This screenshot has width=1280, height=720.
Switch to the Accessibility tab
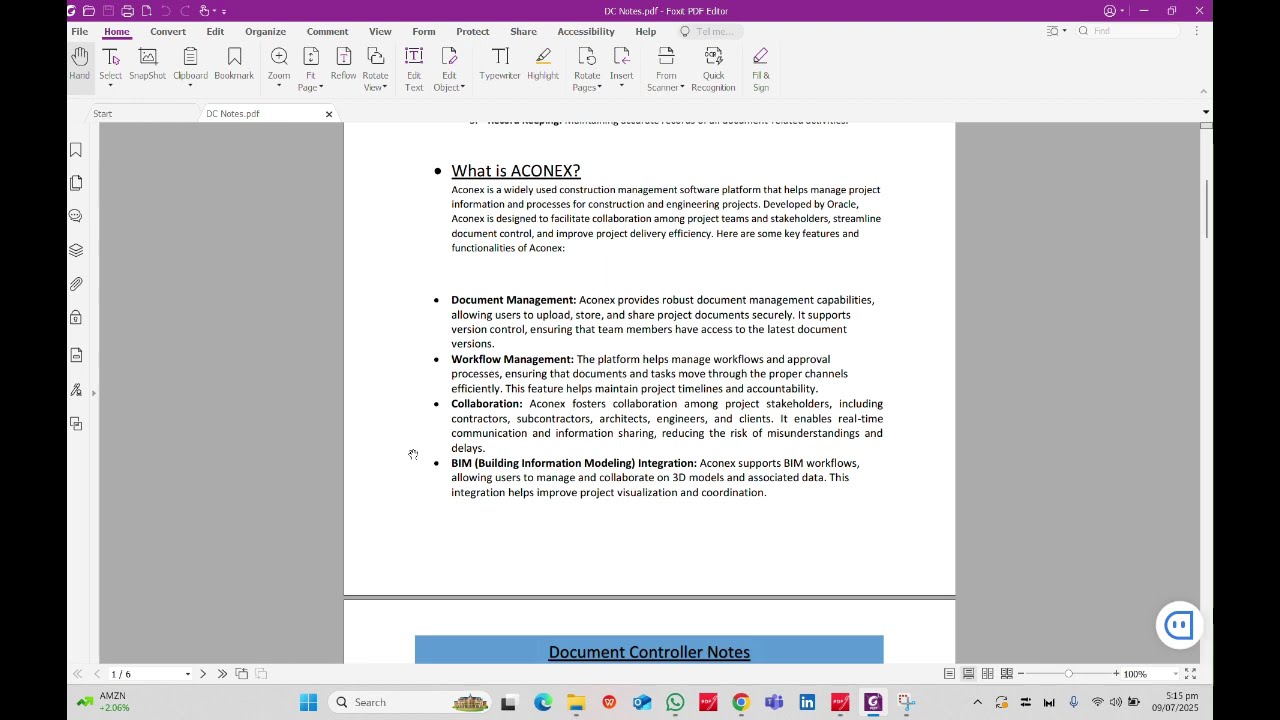[586, 31]
